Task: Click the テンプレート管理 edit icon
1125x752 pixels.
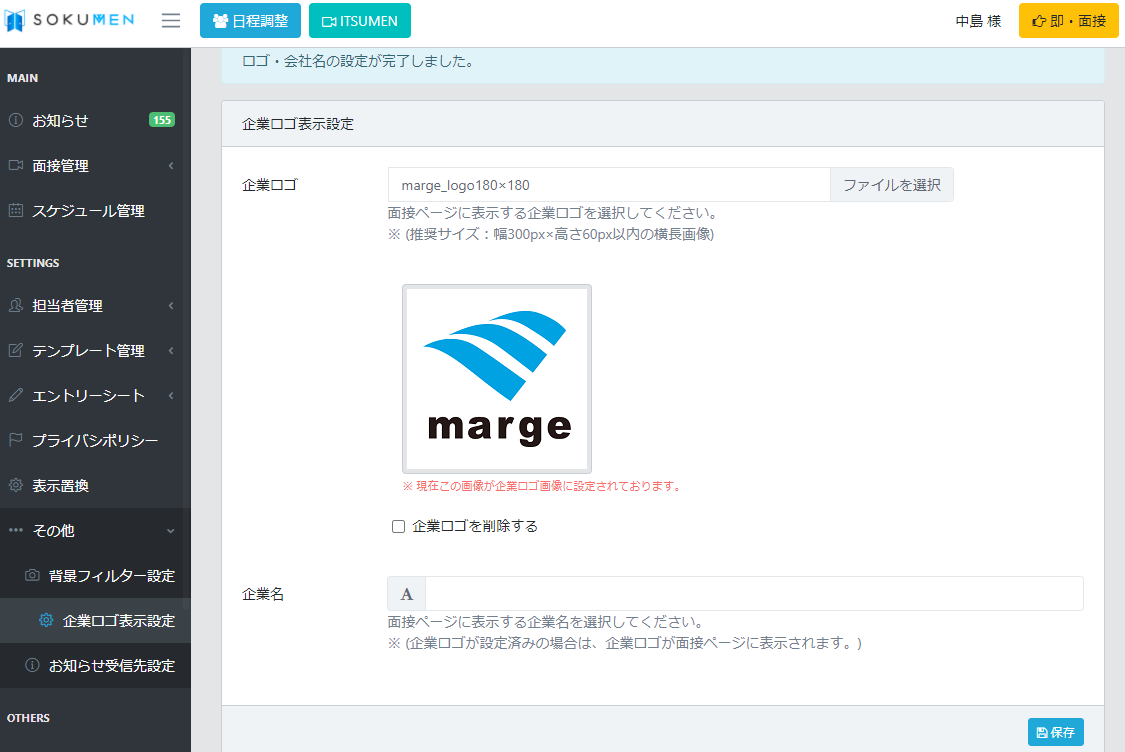Action: (16, 351)
